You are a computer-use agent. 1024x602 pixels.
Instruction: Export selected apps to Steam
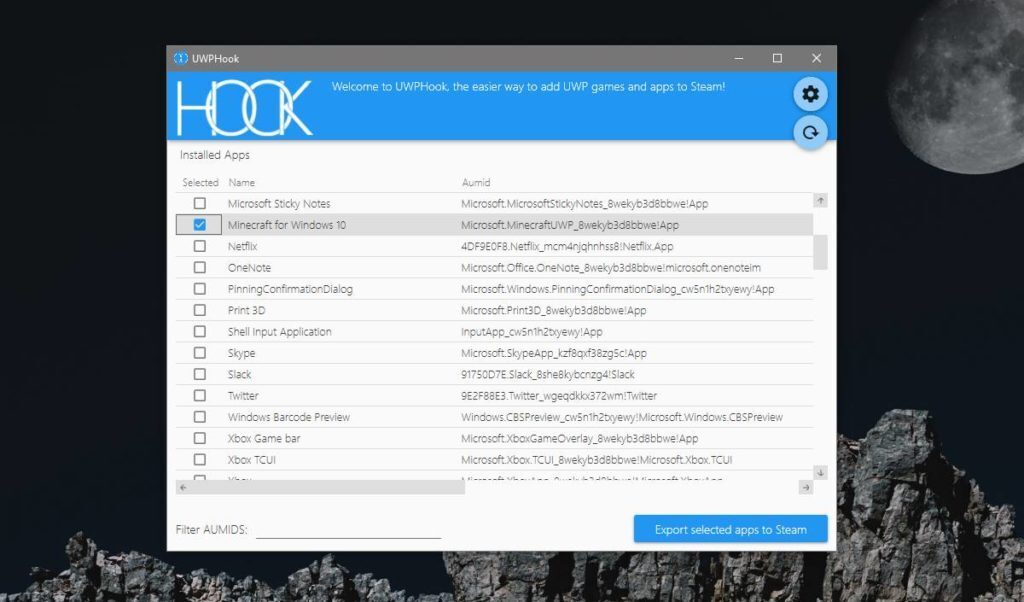pyautogui.click(x=730, y=529)
